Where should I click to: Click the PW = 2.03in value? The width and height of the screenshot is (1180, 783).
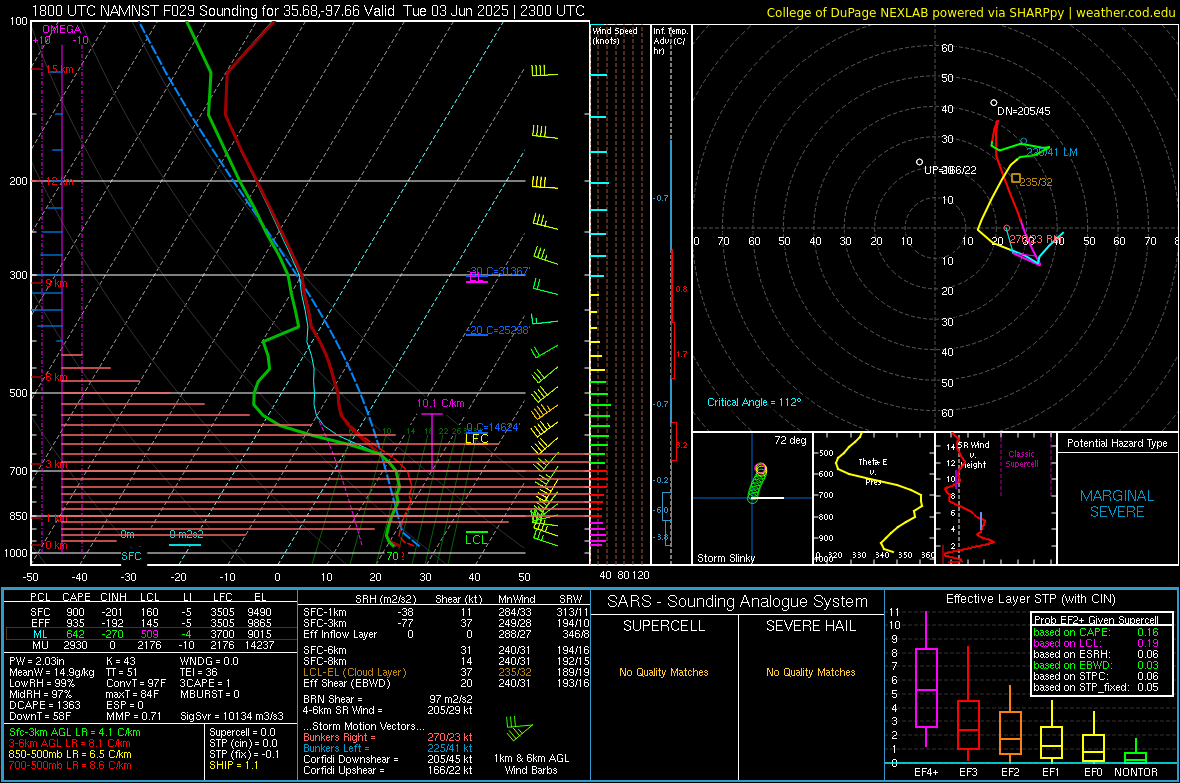click(37, 661)
